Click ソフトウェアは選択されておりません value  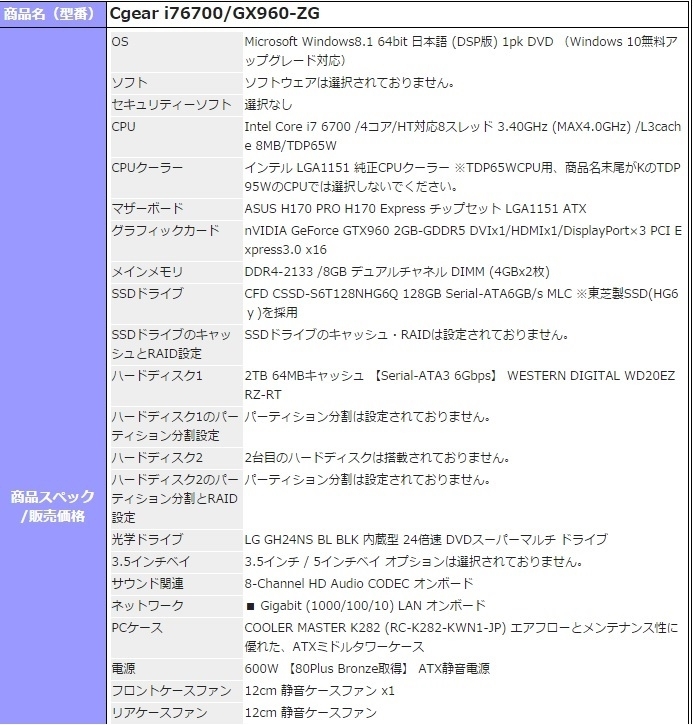[x=350, y=83]
